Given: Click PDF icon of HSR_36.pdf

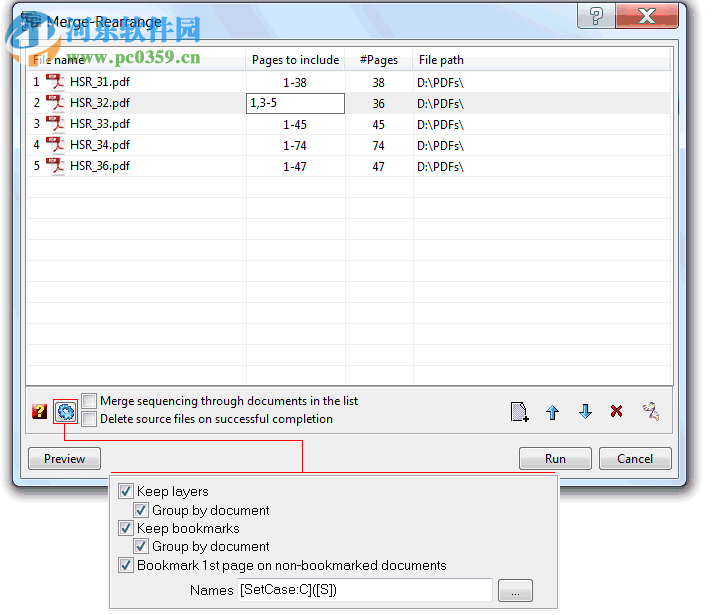Looking at the screenshot, I should click(55, 166).
